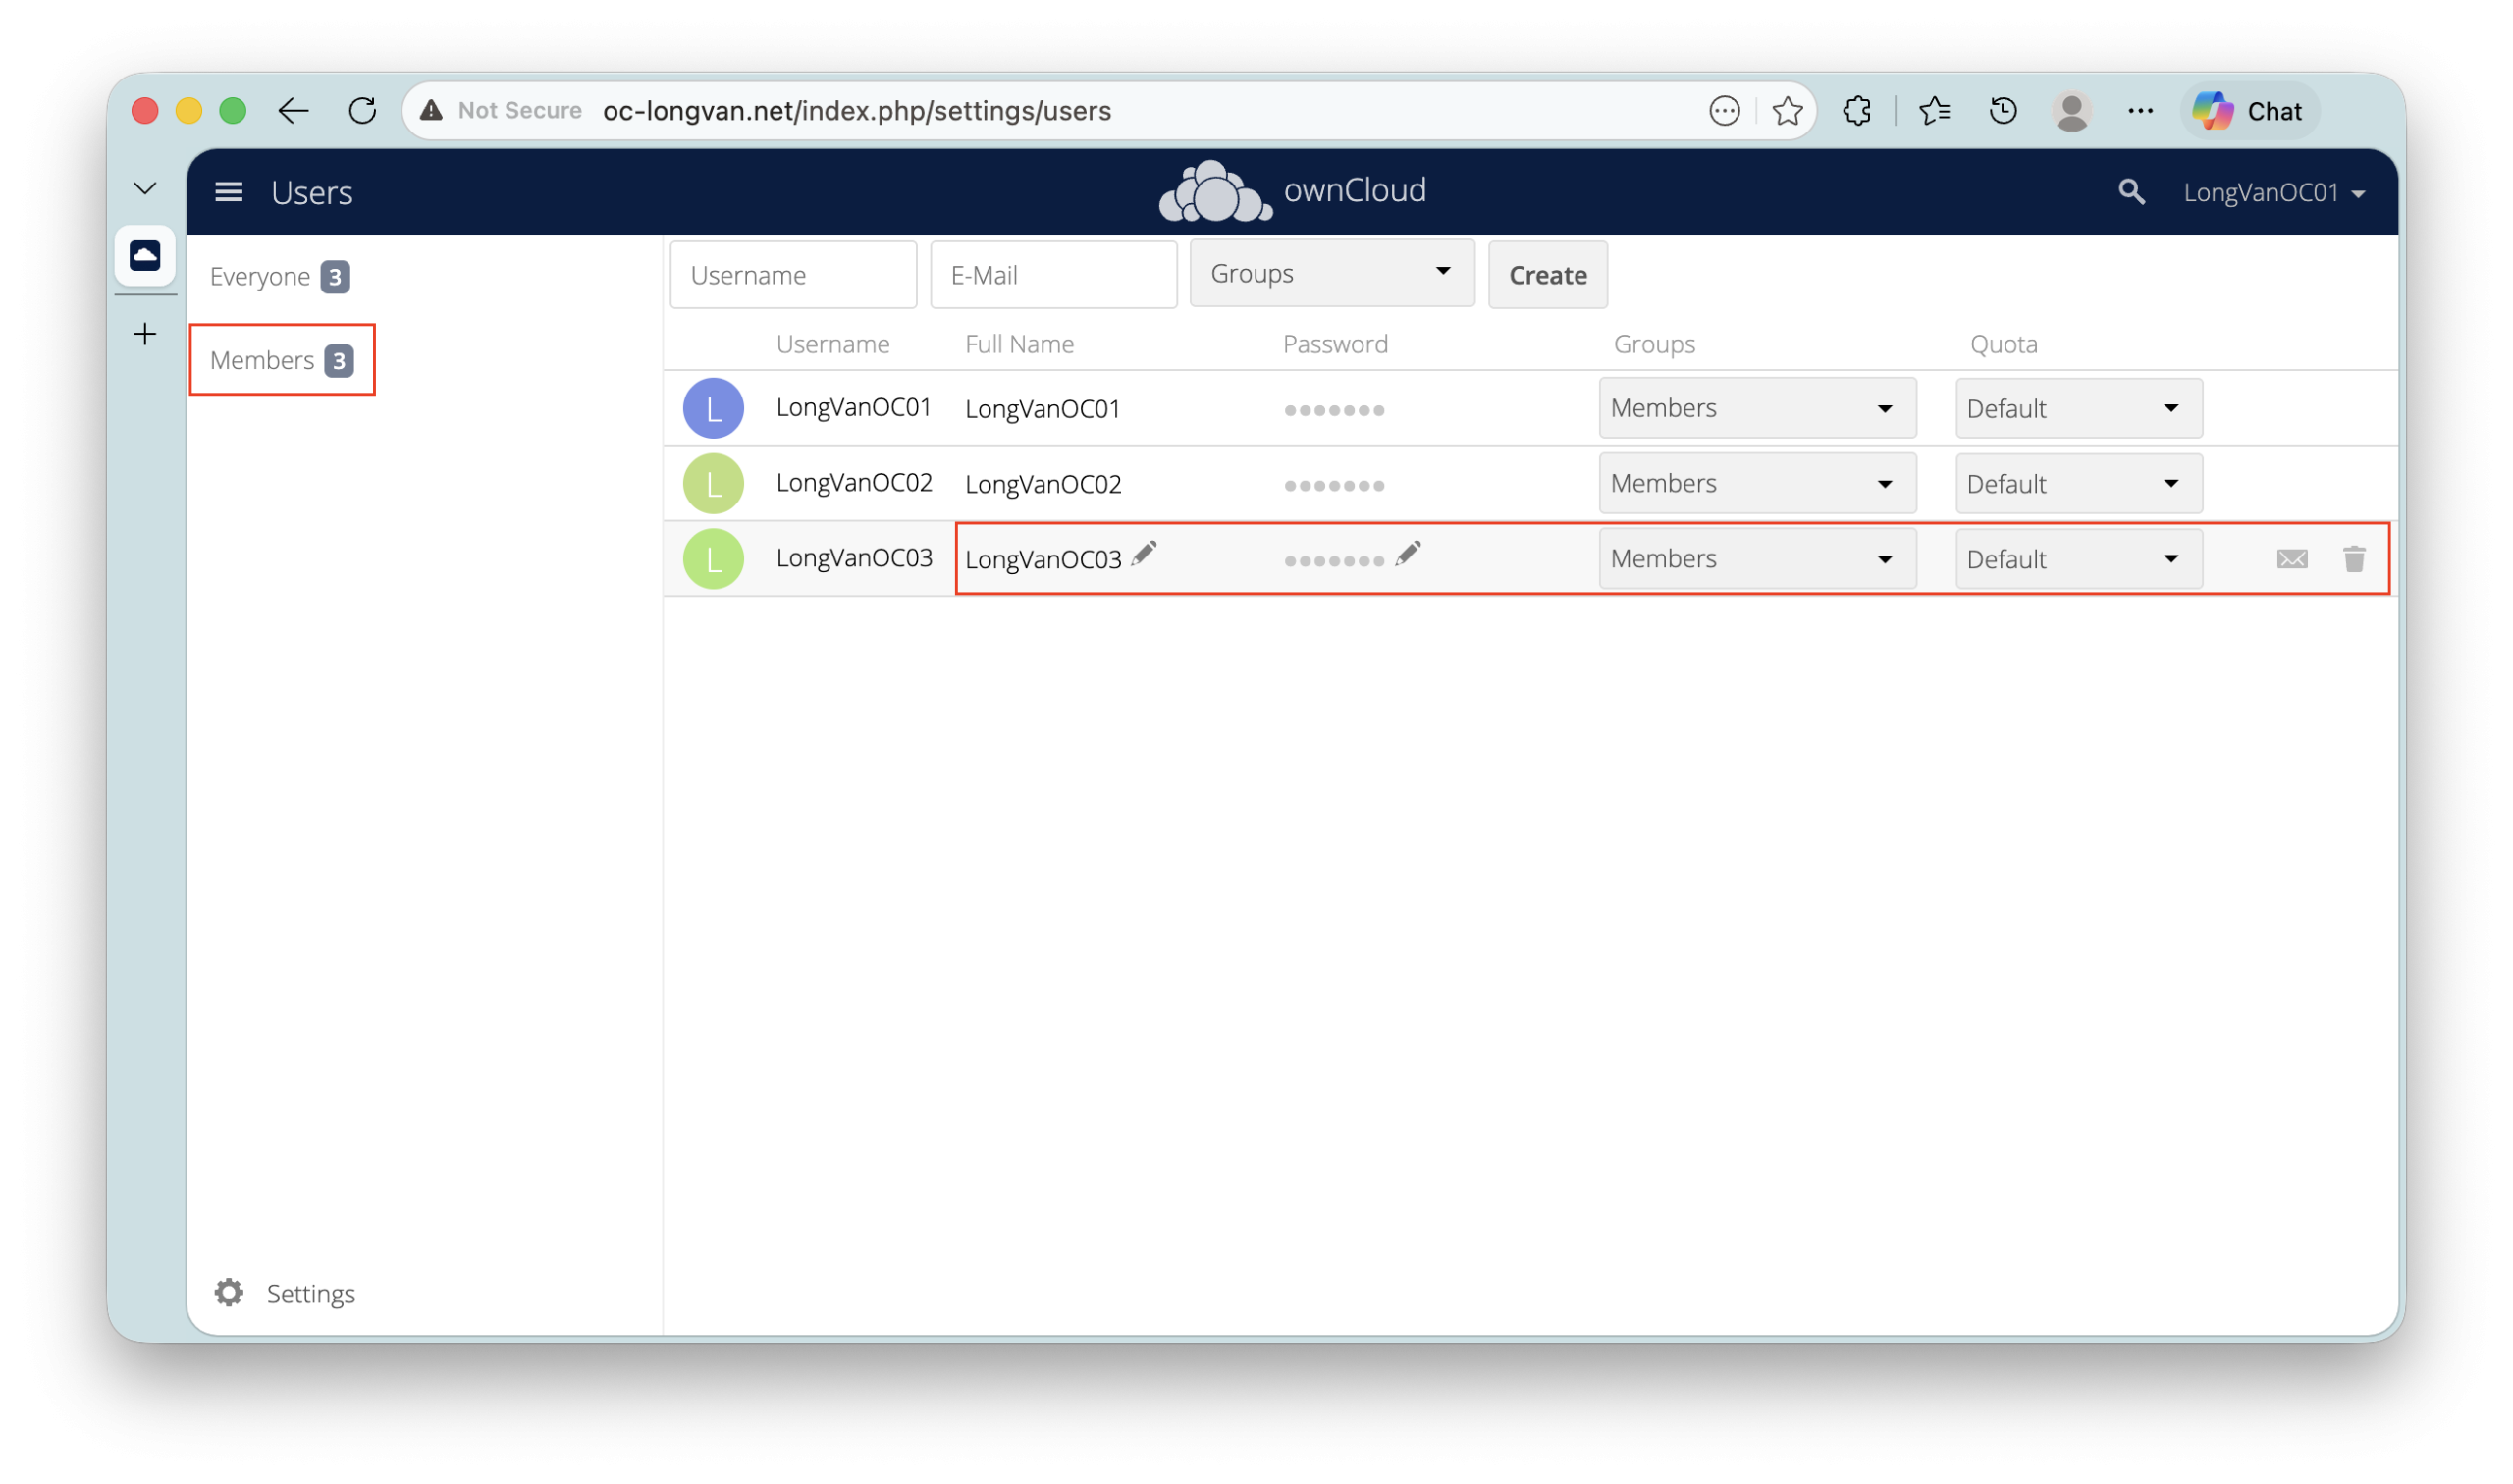The height and width of the screenshot is (1484, 2513).
Task: Edit LongVanOC03 full name pencil icon
Action: (x=1144, y=554)
